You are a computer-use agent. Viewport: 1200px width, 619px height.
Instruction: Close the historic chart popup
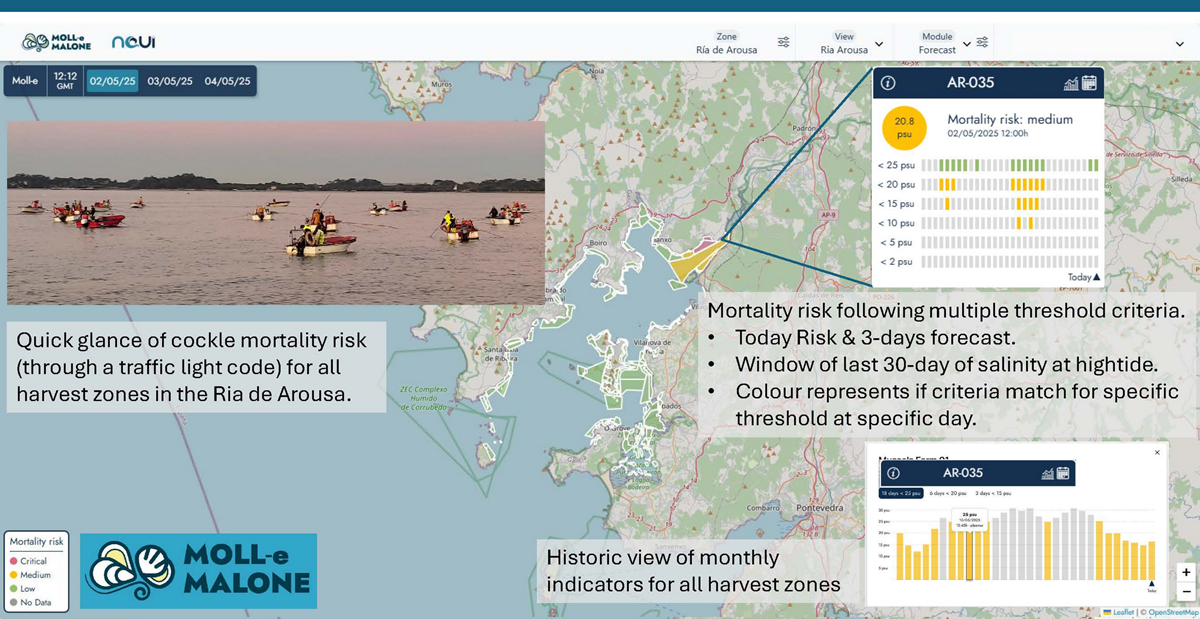click(x=1157, y=453)
